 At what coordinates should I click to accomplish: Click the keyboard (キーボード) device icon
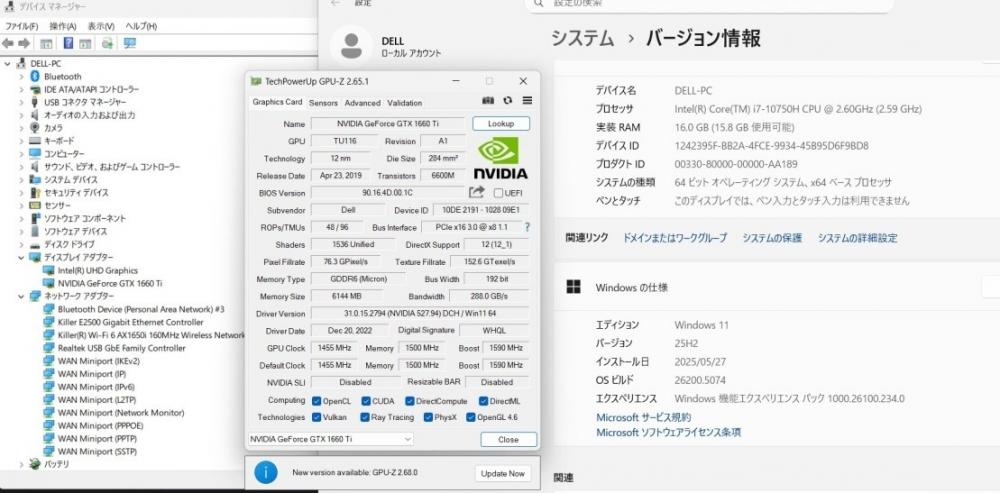pos(35,140)
